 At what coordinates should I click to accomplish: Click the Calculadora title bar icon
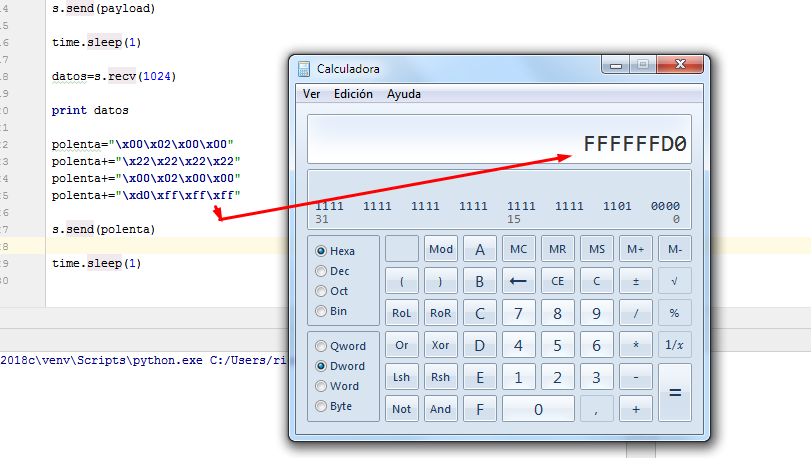point(304,69)
